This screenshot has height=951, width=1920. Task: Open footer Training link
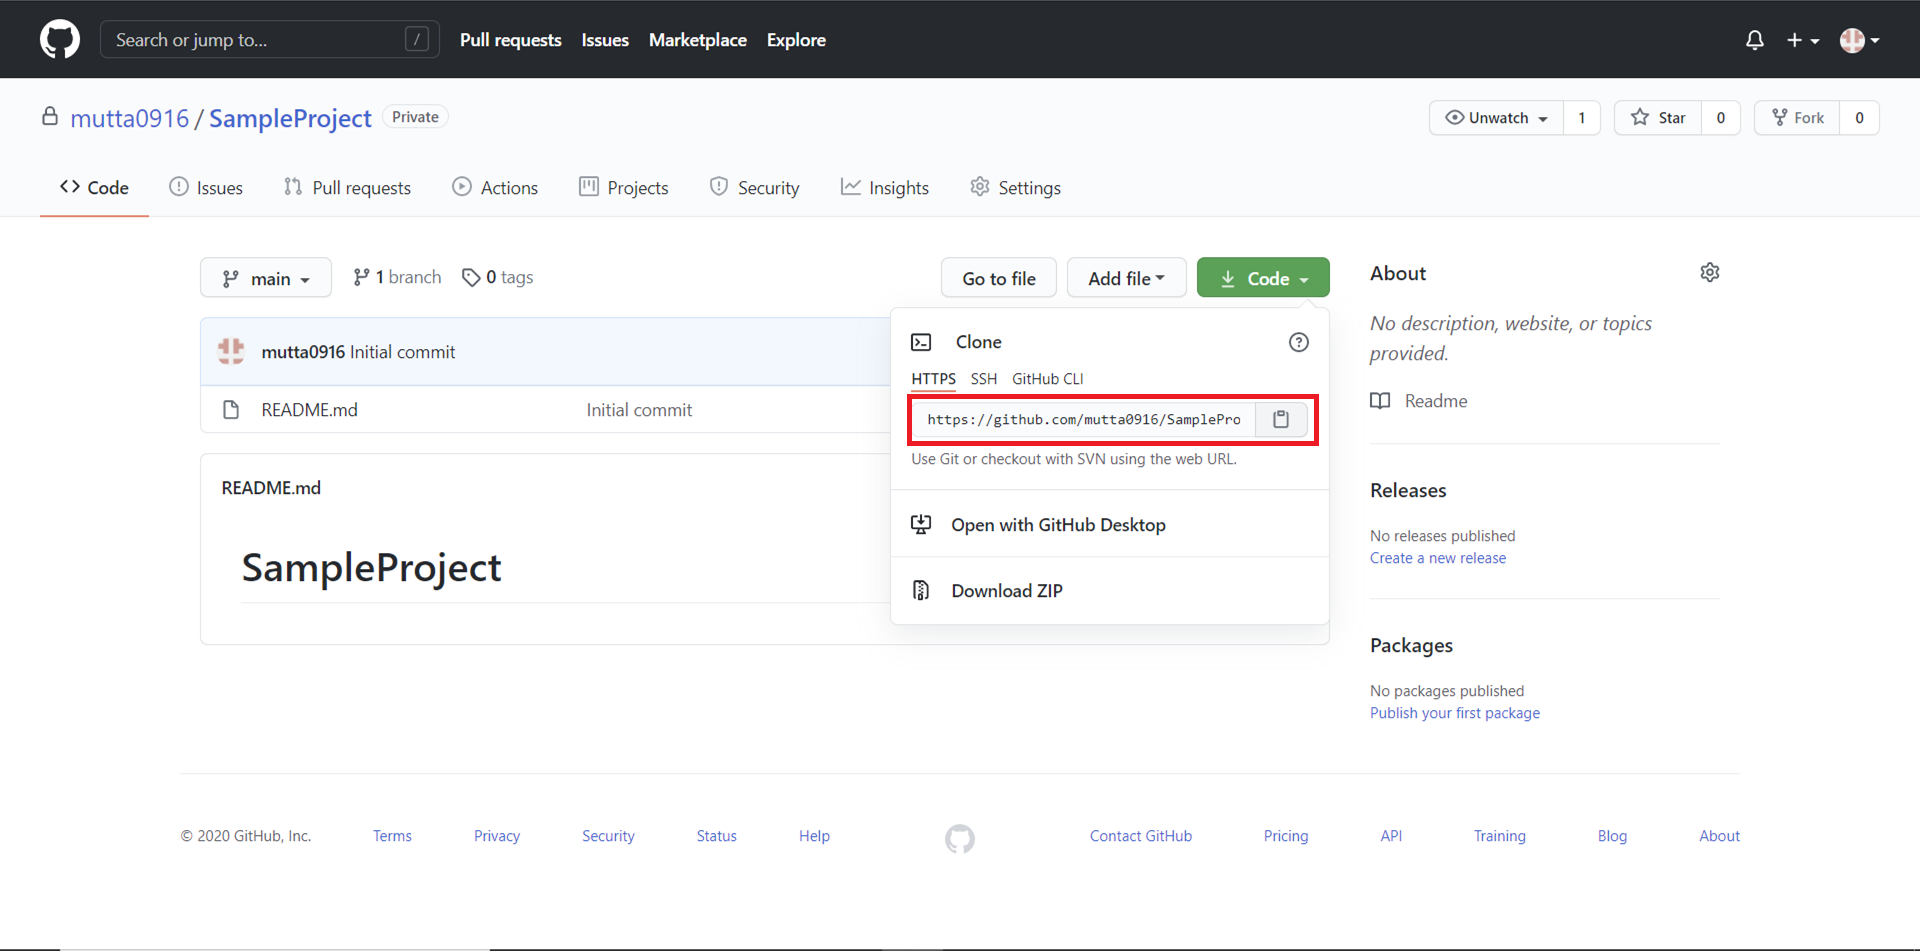point(1500,836)
